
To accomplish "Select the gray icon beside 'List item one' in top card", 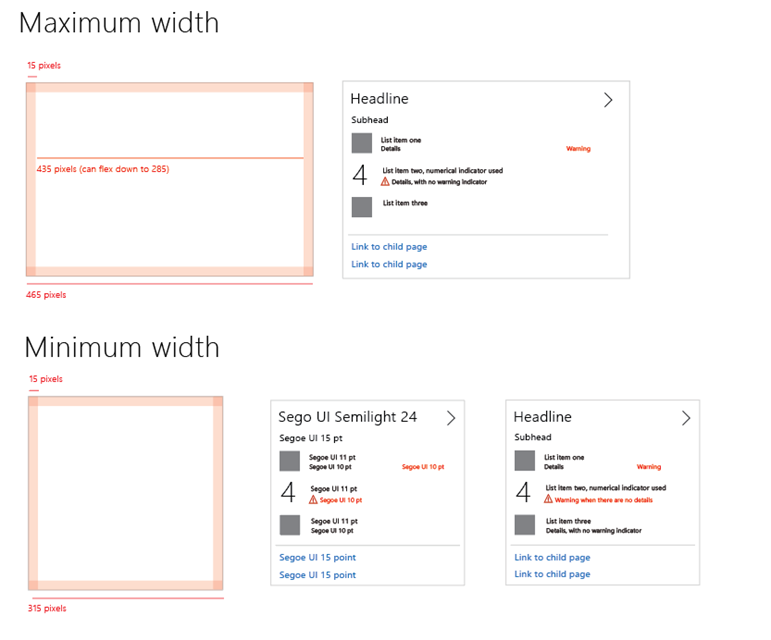I will pos(362,143).
